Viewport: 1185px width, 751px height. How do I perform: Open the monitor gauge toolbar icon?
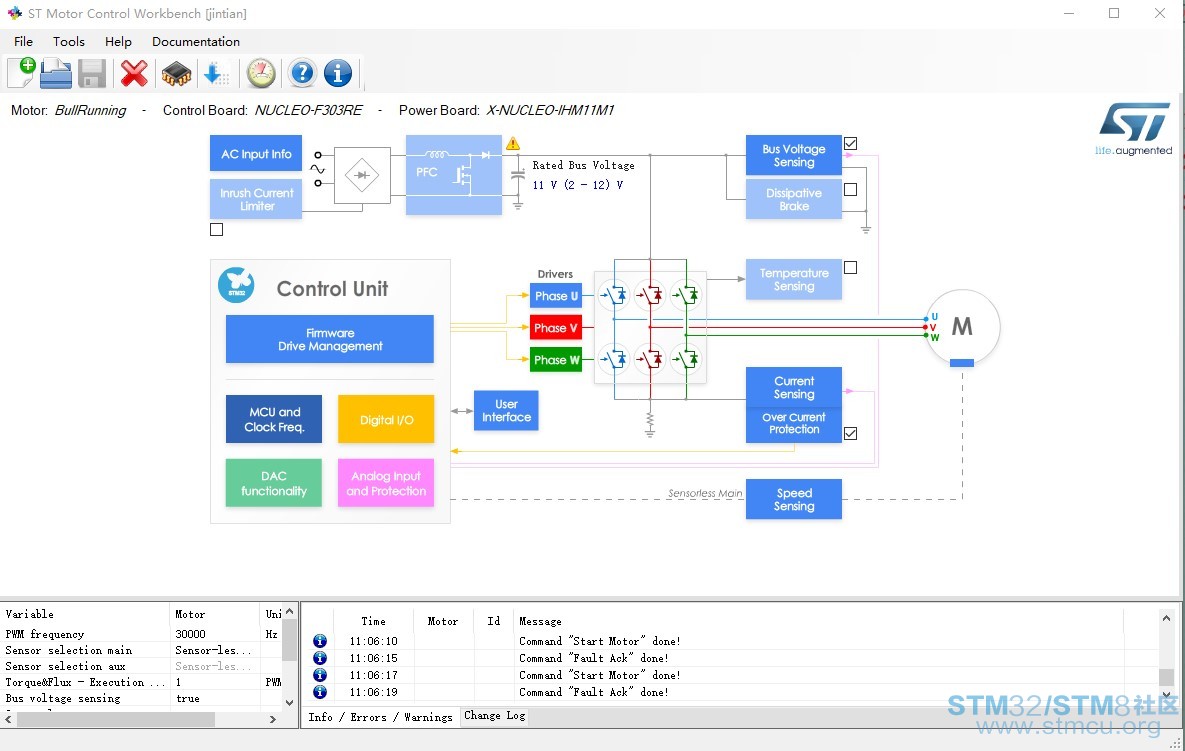pos(261,73)
